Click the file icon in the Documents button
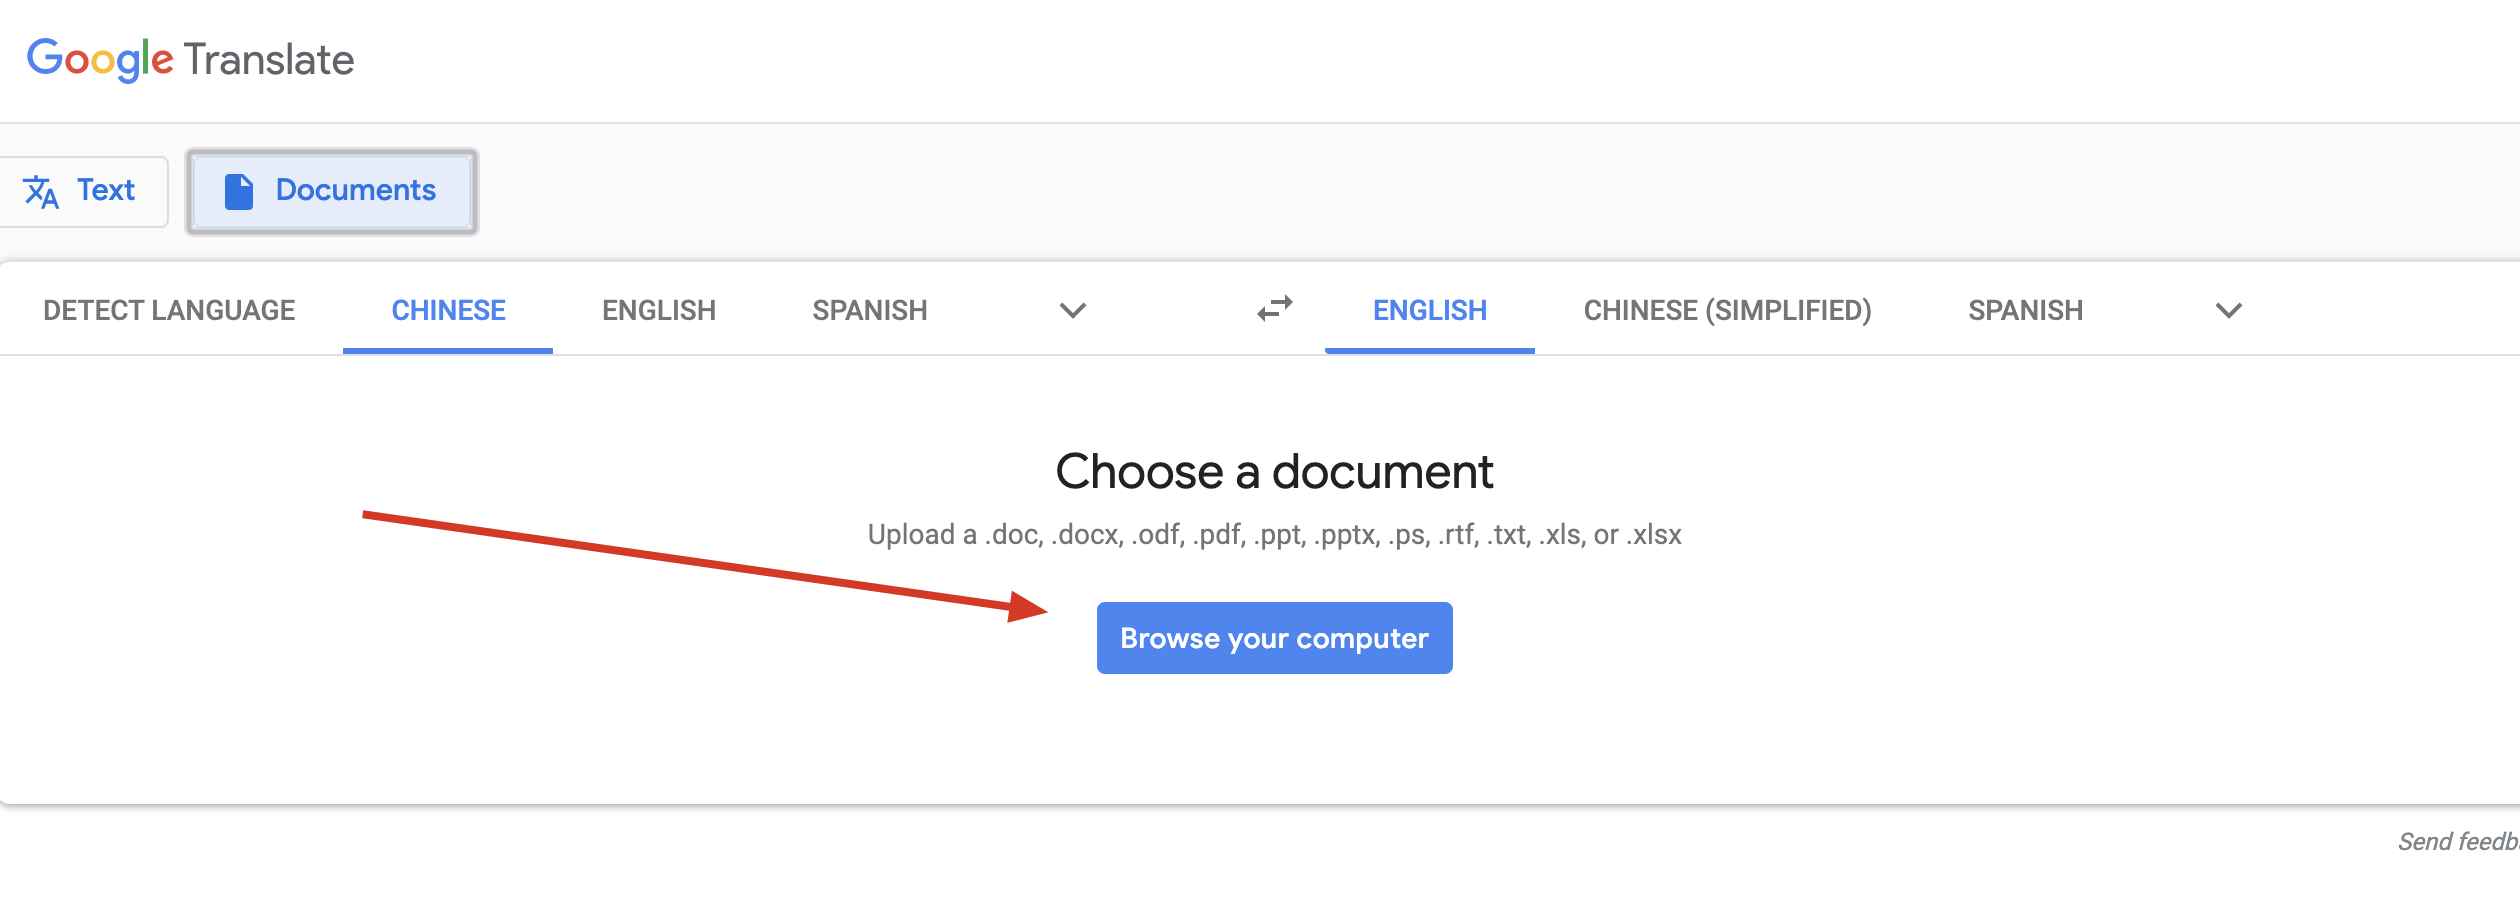The width and height of the screenshot is (2520, 912). (x=239, y=191)
